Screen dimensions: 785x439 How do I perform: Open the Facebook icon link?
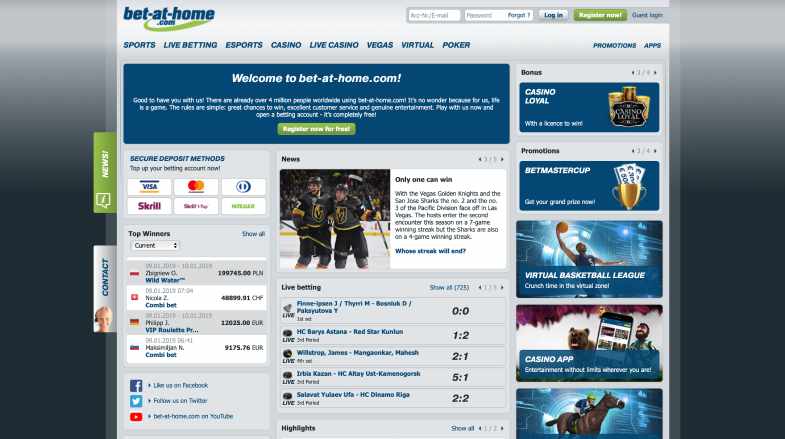136,385
